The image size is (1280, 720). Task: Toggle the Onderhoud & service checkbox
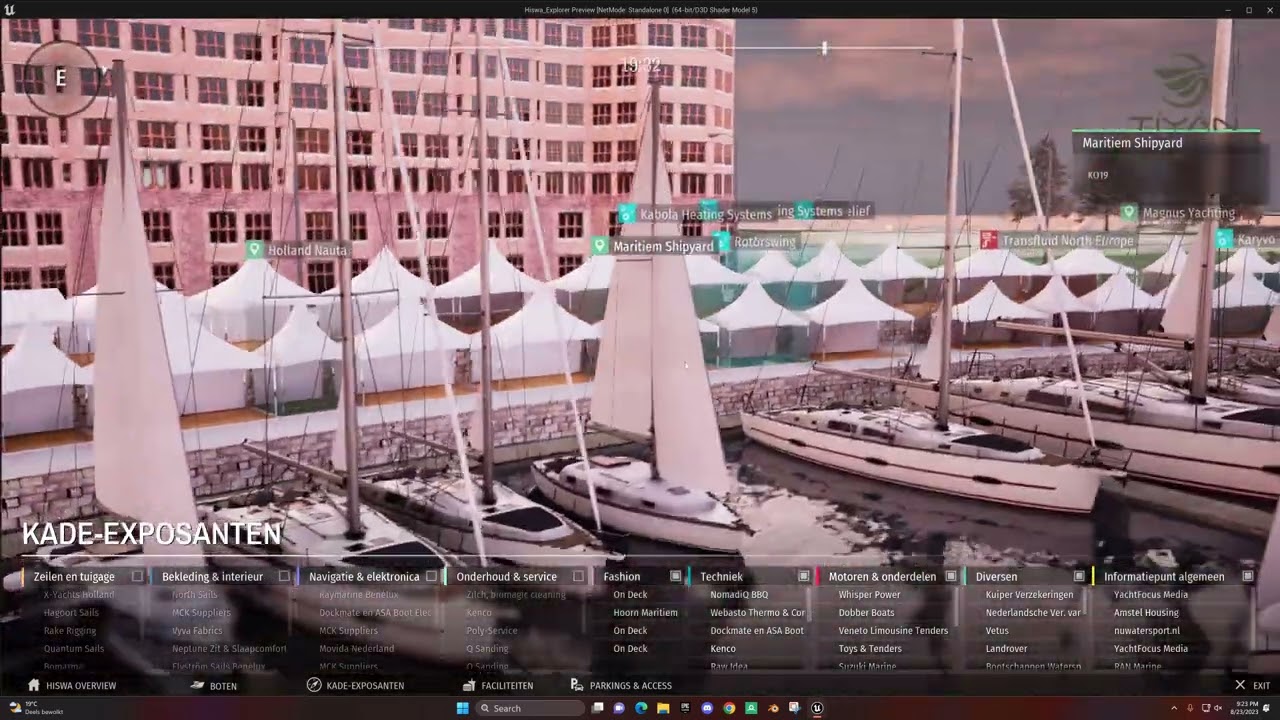coord(578,576)
